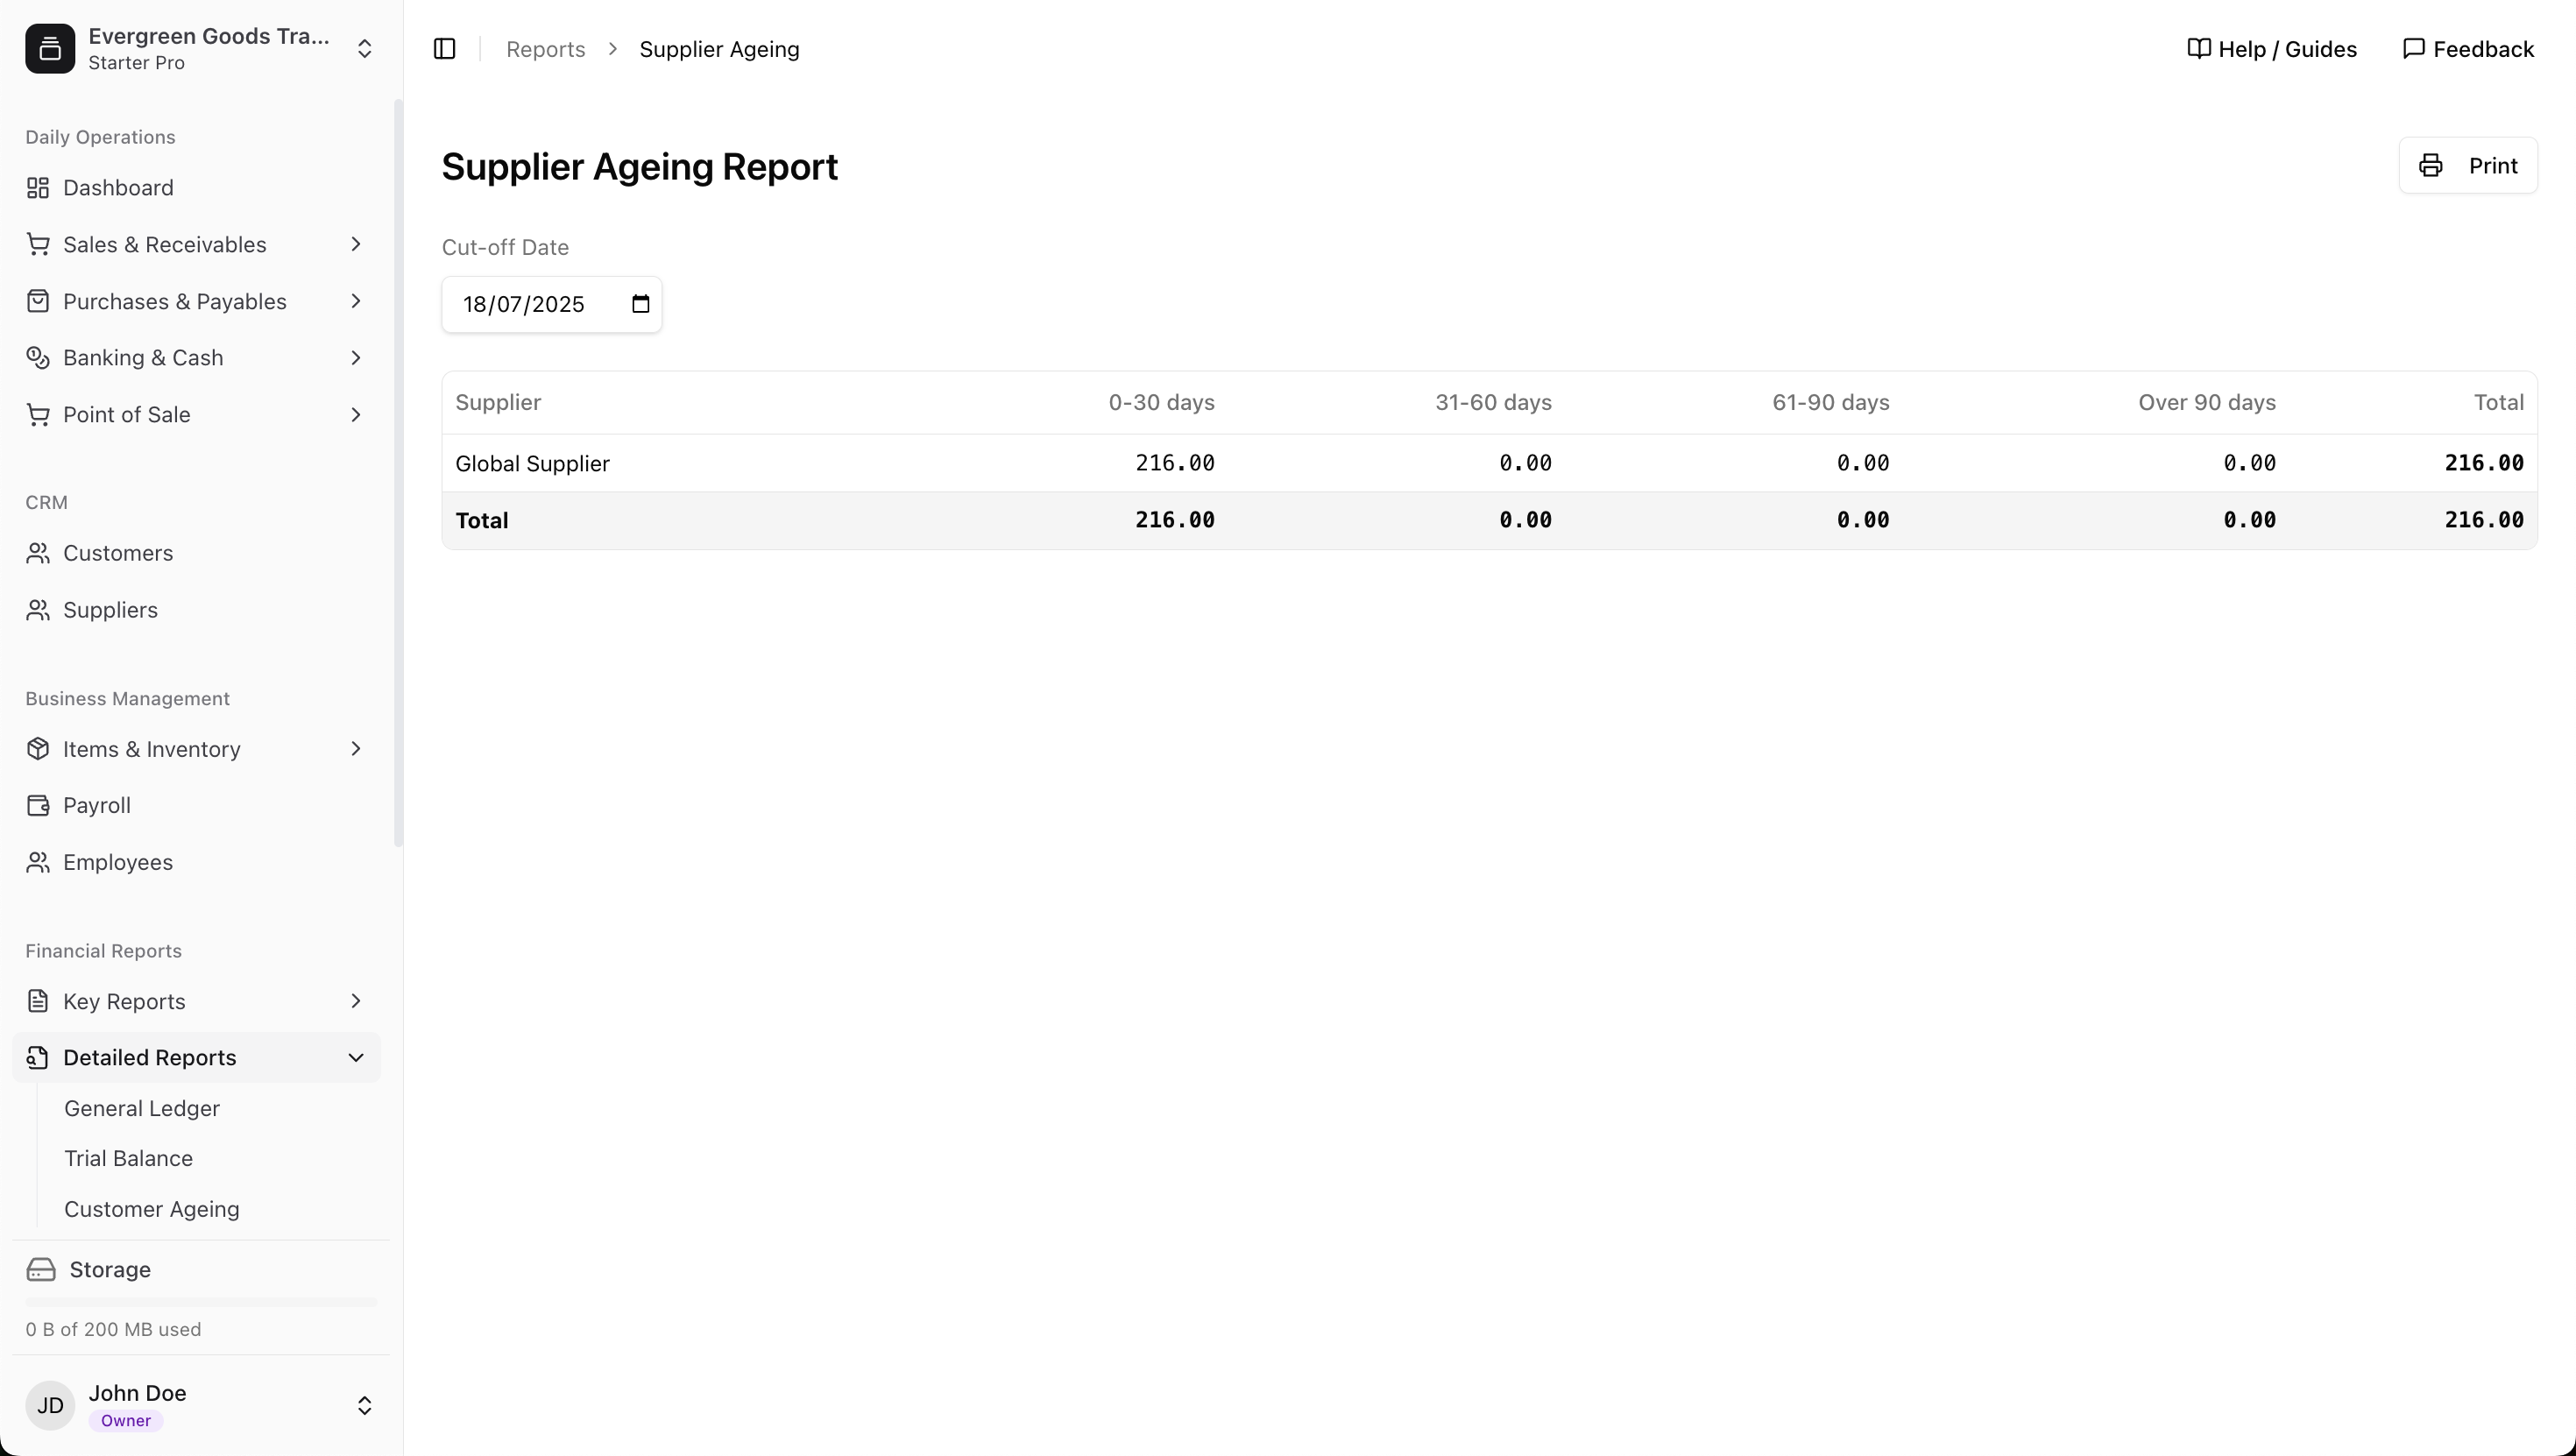
Task: Collapse Detailed Reports chevron
Action: (356, 1058)
